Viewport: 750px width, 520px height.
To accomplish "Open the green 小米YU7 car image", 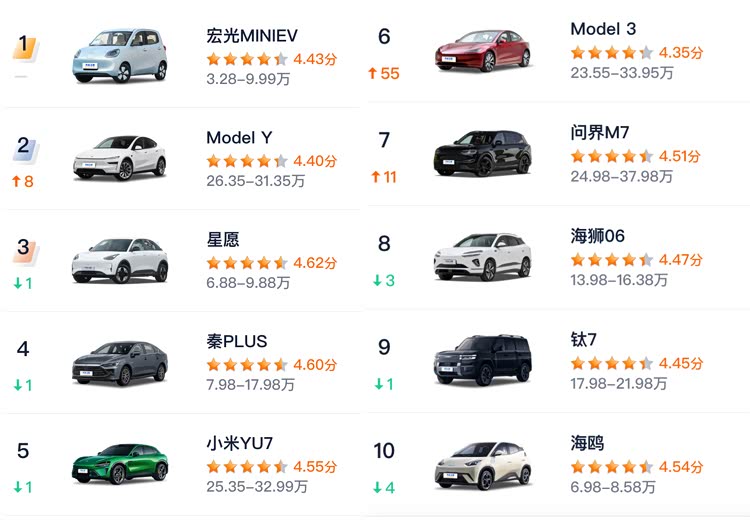I will pos(119,464).
